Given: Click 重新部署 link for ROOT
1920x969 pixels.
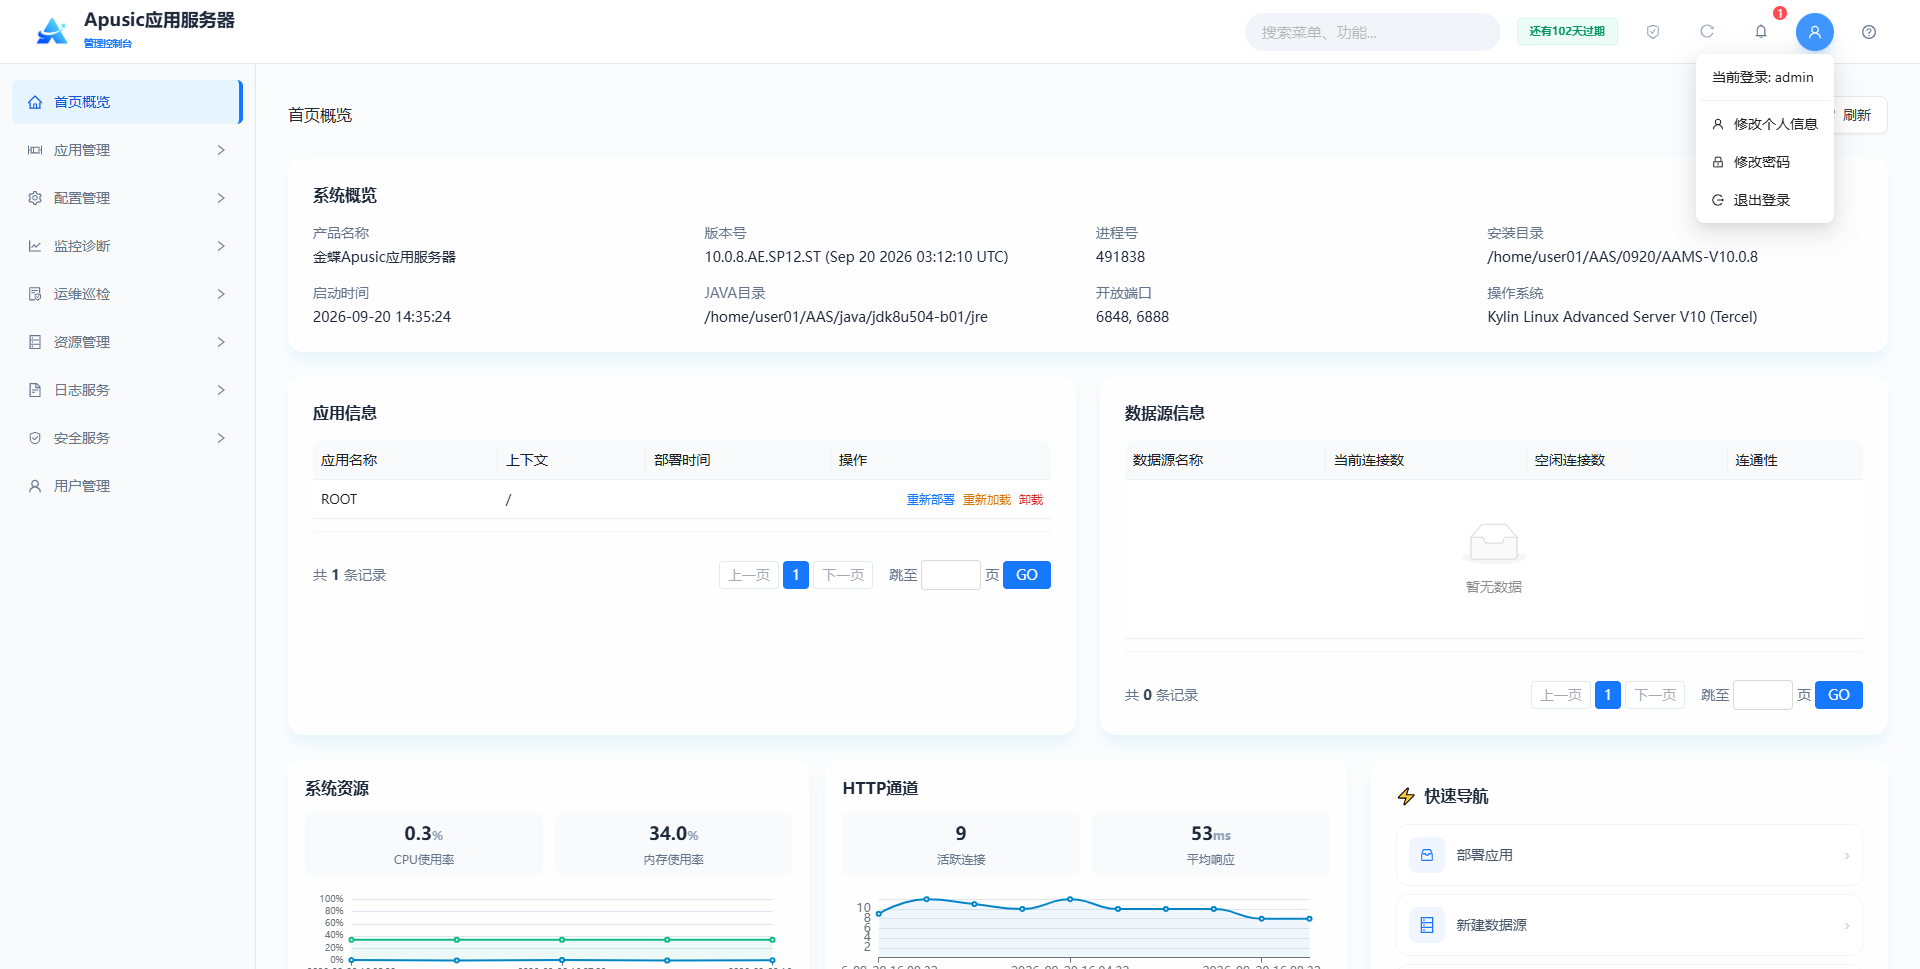Looking at the screenshot, I should [x=930, y=499].
